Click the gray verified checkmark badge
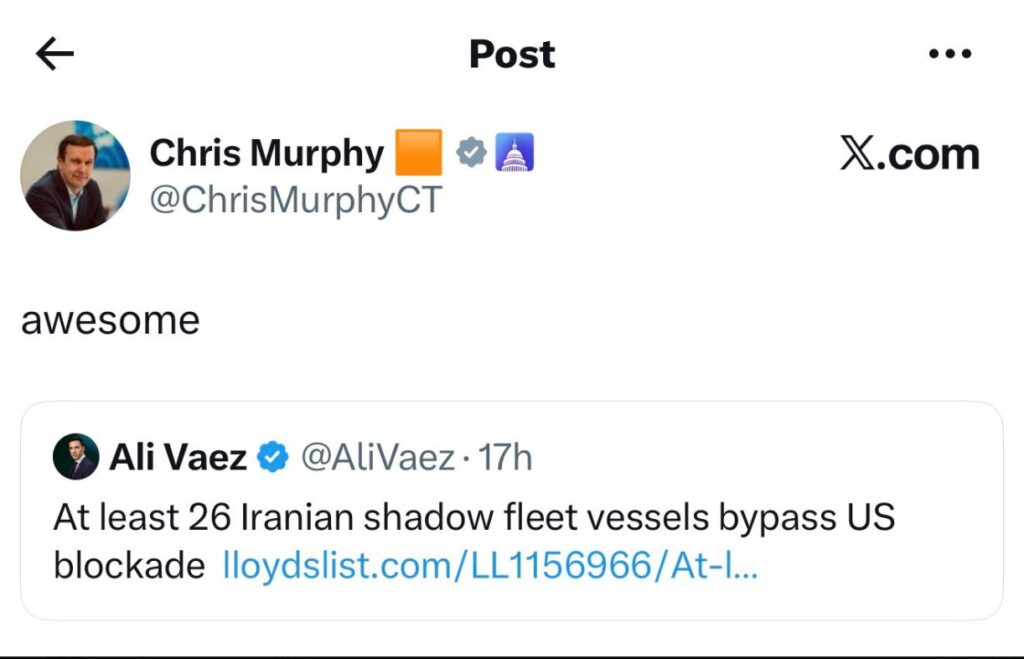1024x659 pixels. pyautogui.click(x=472, y=154)
